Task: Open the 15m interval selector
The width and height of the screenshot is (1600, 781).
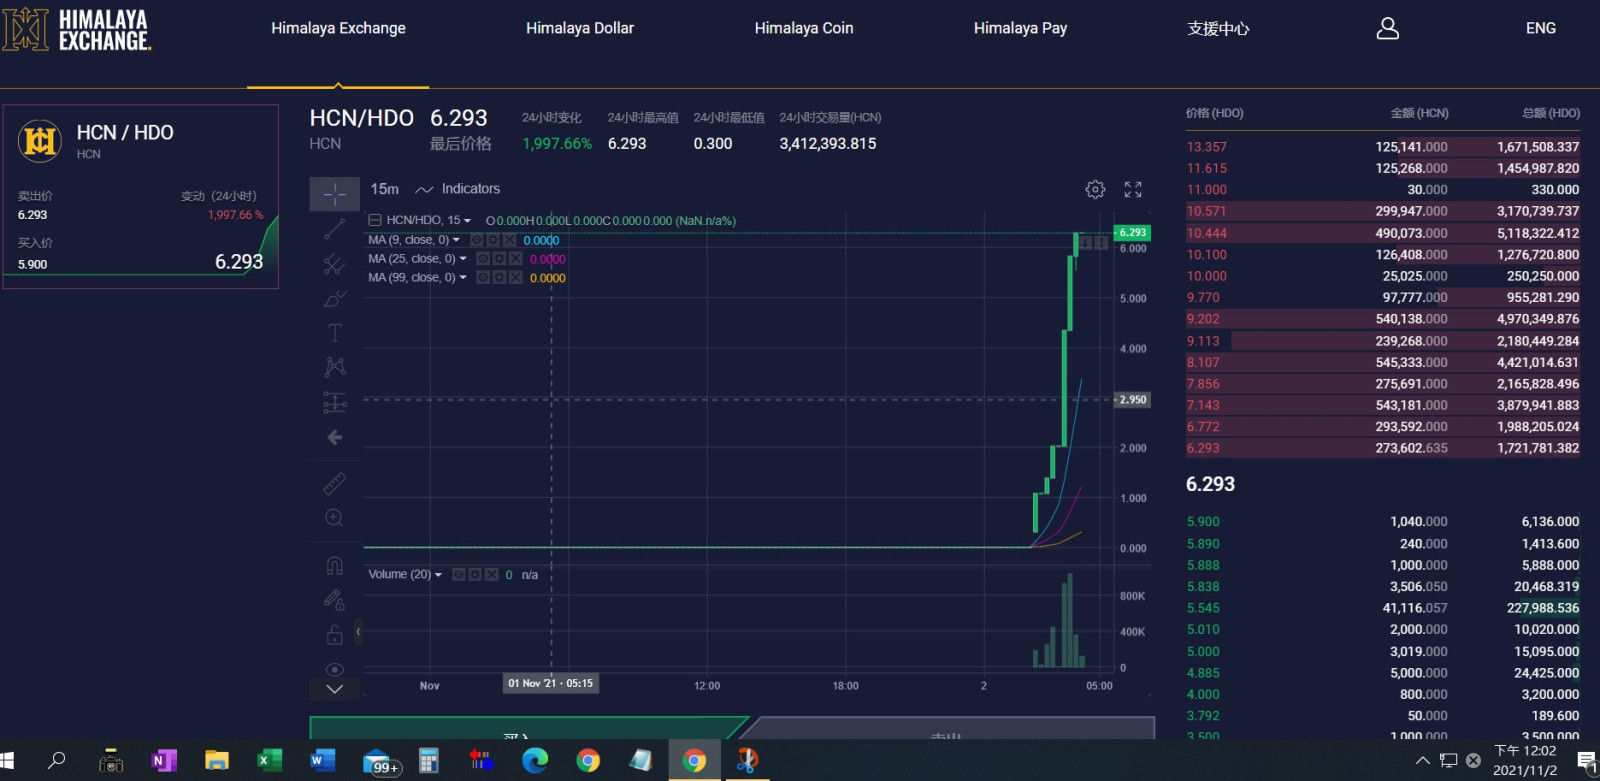Action: coord(385,189)
